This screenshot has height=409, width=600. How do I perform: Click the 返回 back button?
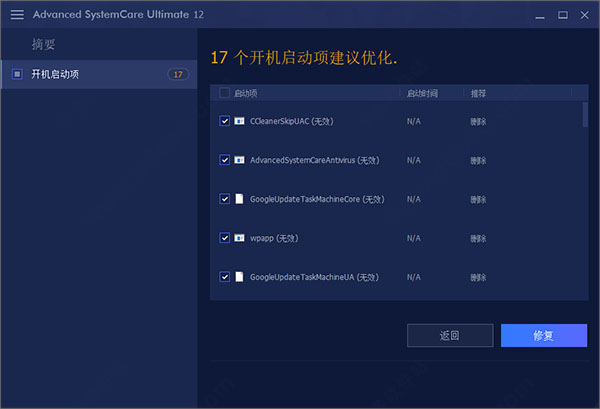(x=450, y=336)
